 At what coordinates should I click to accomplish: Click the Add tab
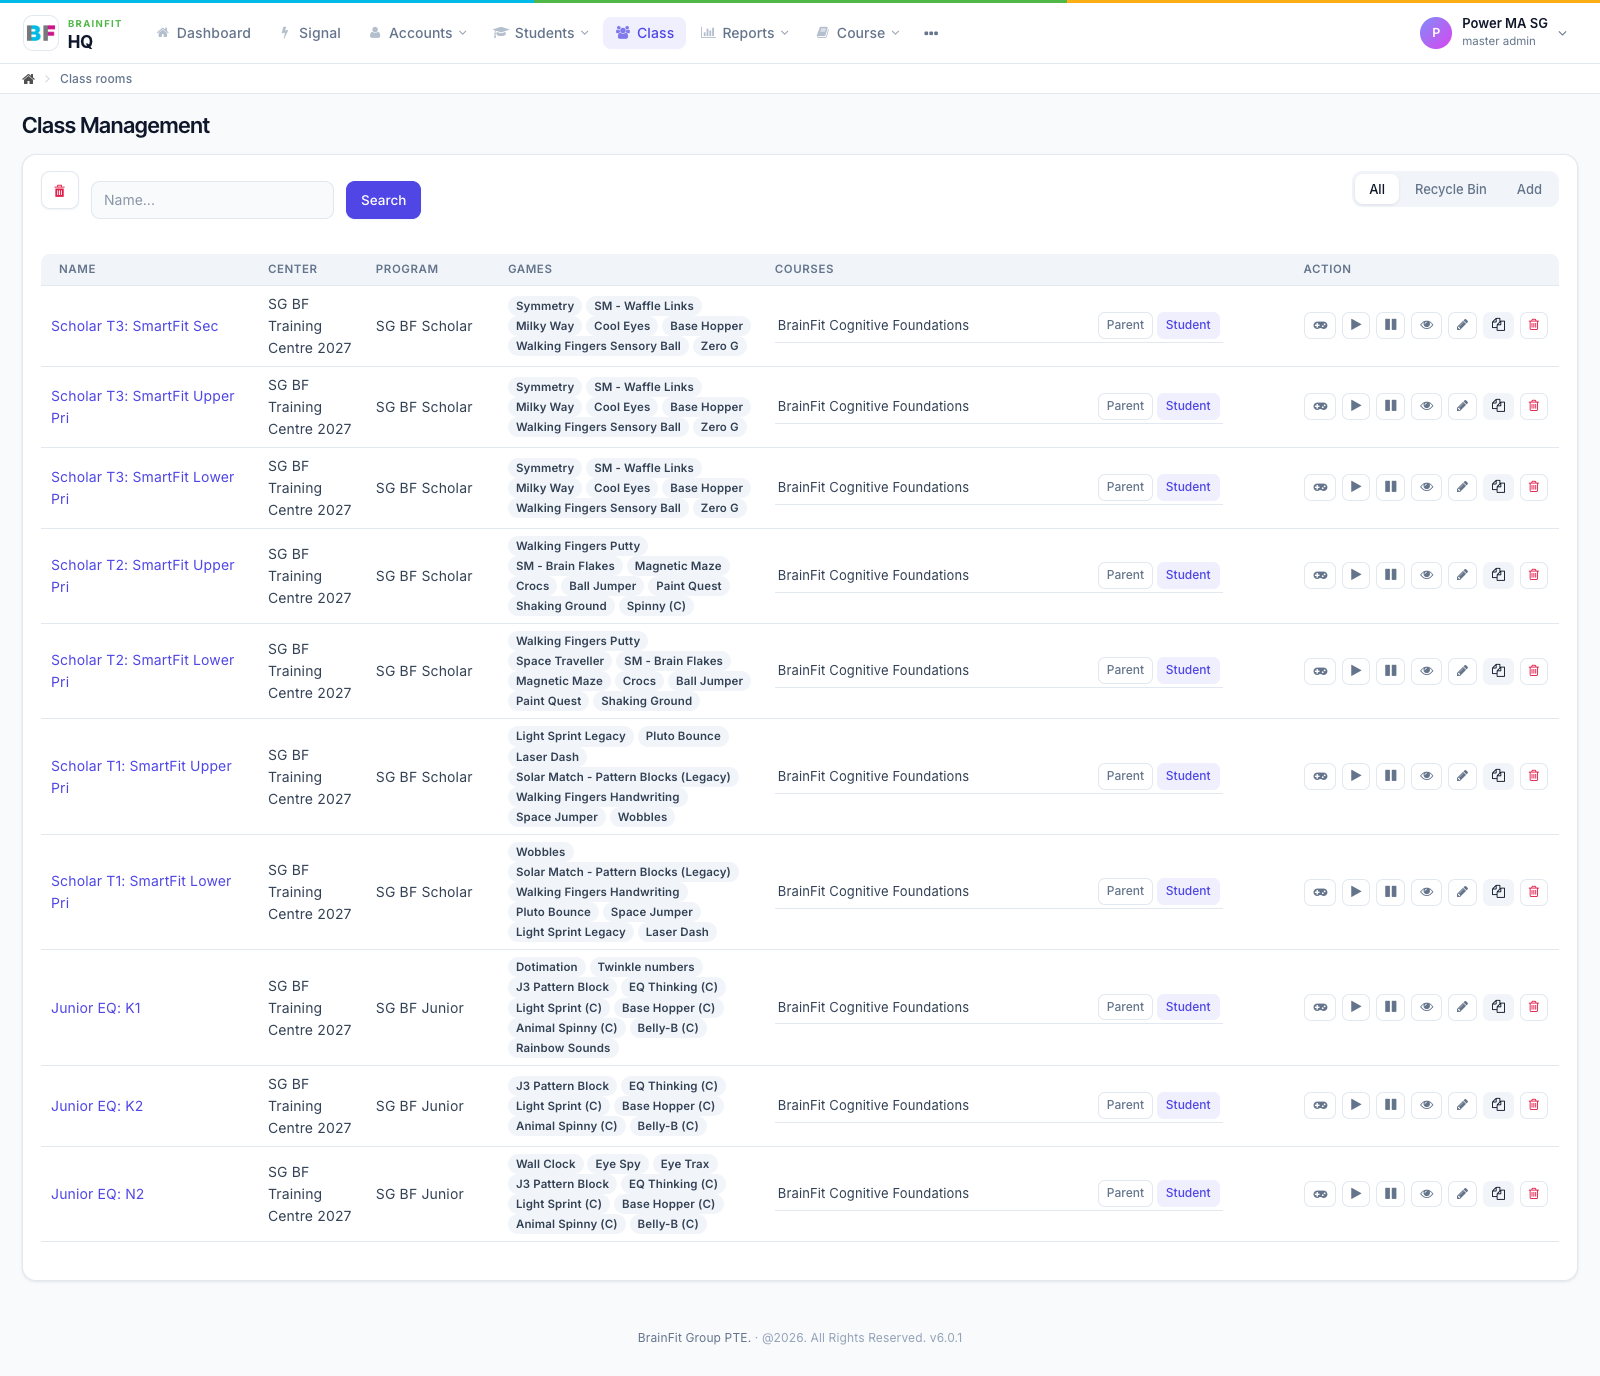pos(1529,190)
